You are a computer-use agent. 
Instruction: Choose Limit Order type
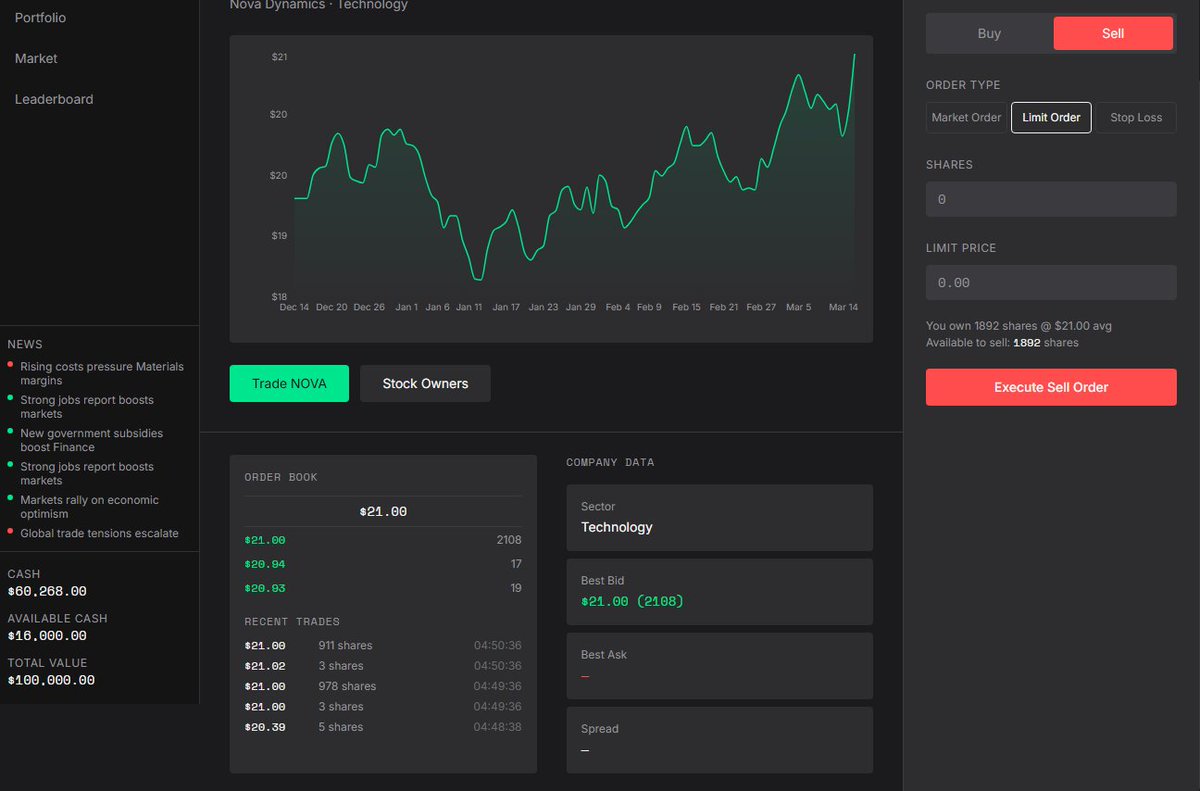1051,117
